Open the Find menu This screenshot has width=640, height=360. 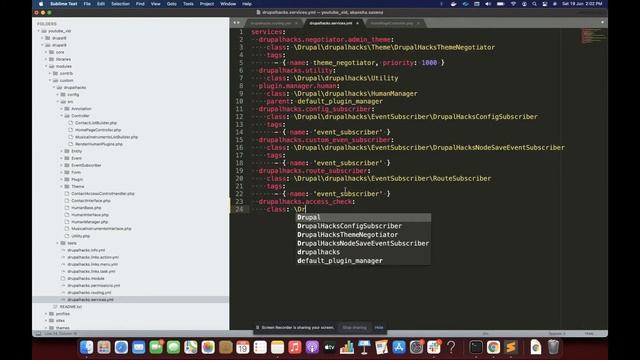coord(140,4)
